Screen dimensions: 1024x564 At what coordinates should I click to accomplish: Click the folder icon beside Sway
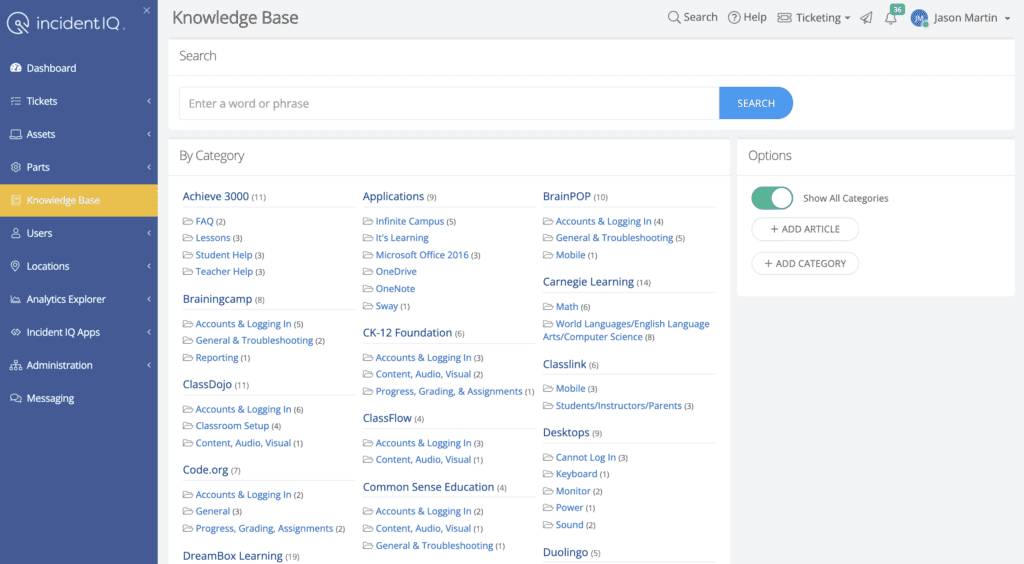tap(368, 306)
